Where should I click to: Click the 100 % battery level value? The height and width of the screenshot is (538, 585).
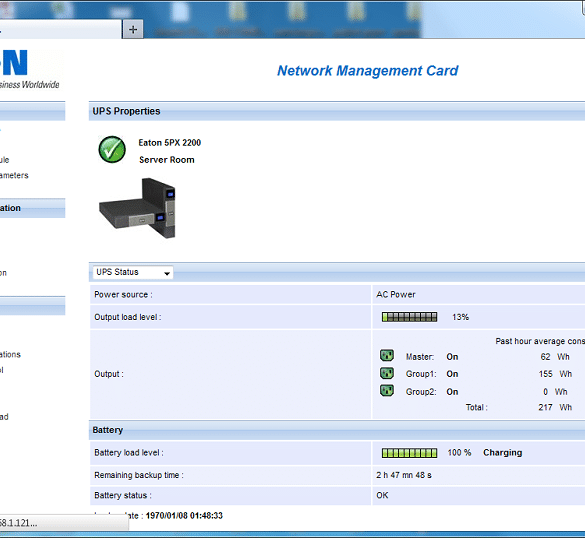pos(459,453)
